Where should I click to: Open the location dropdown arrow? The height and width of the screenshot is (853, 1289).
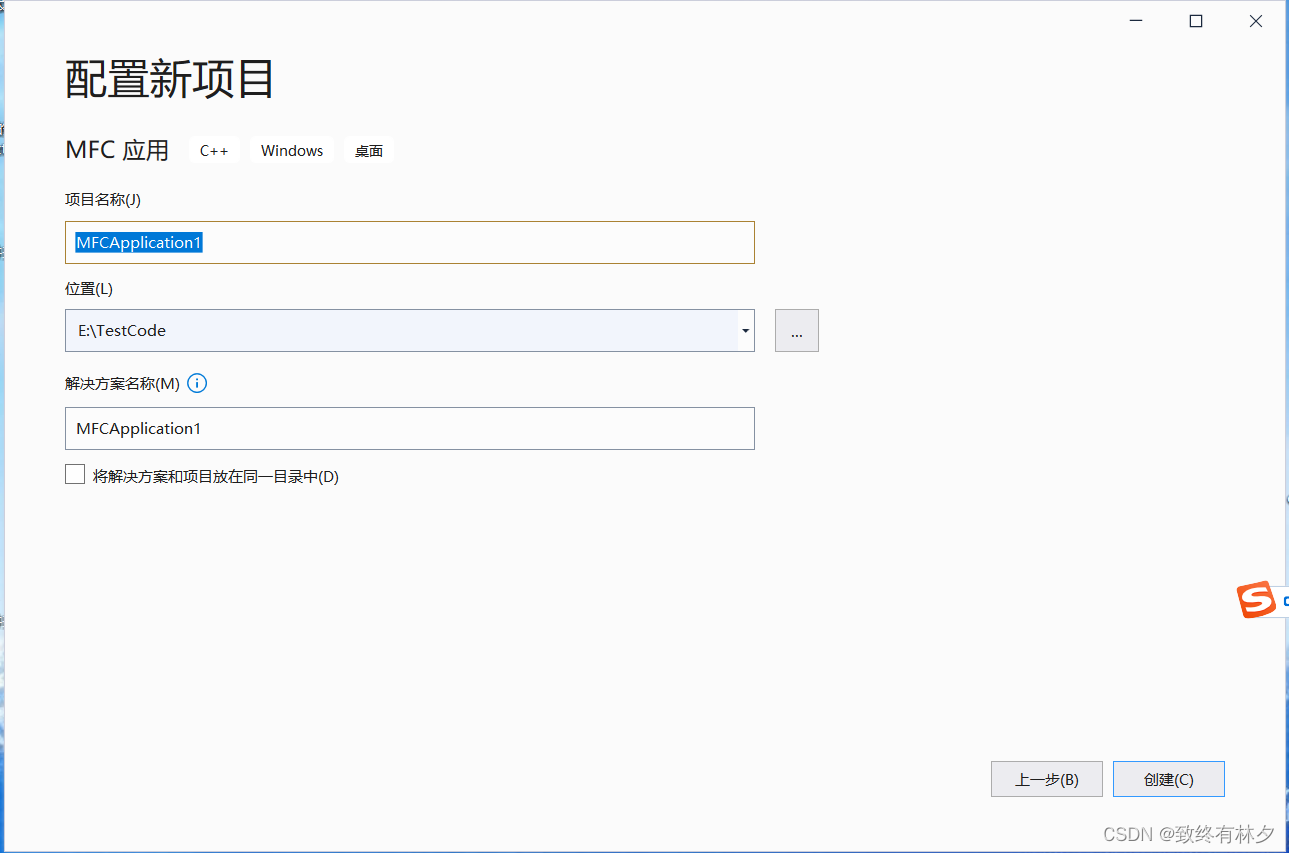point(746,330)
